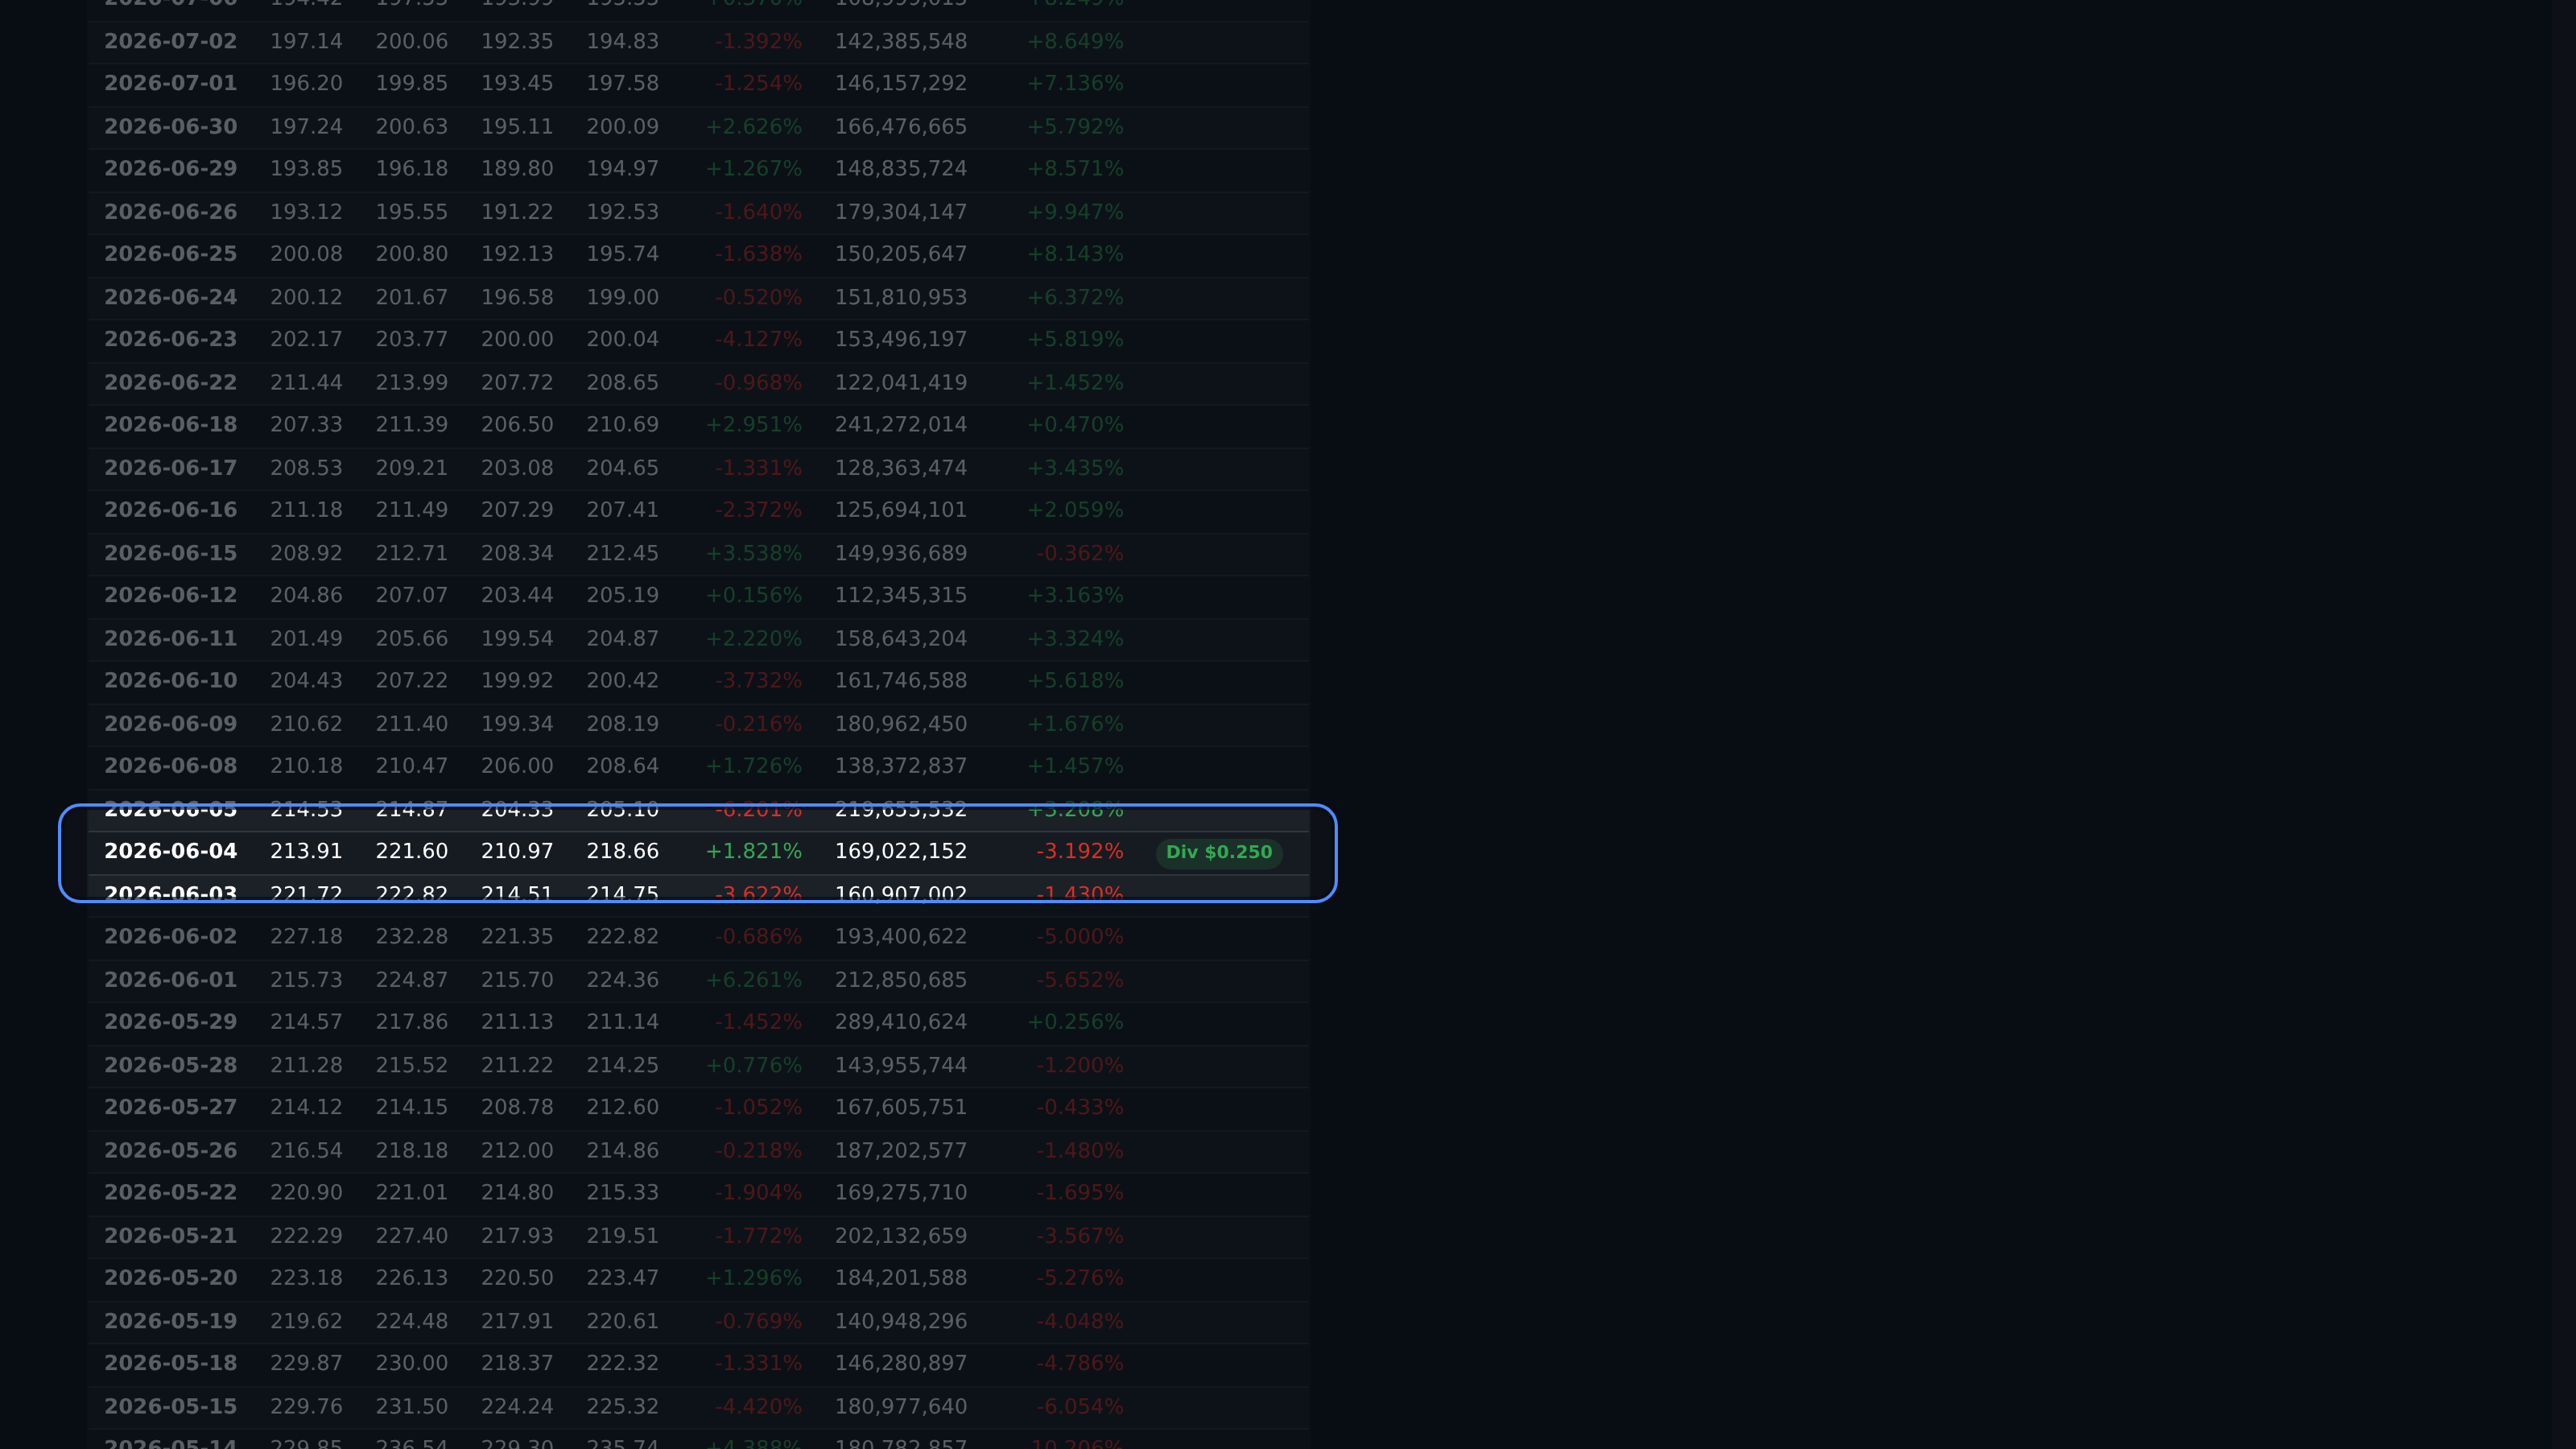
Task: Click the 2026-06-02 date cell
Action: coord(171,937)
